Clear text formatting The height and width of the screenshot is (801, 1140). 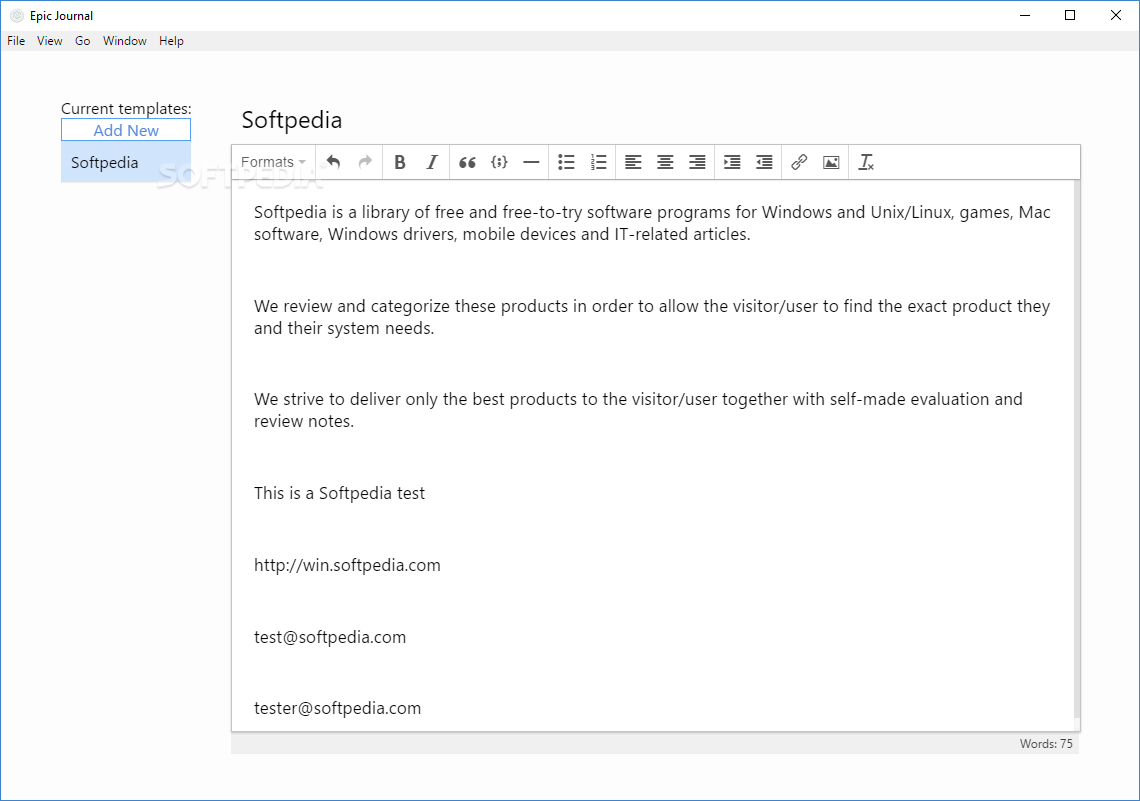(x=865, y=162)
